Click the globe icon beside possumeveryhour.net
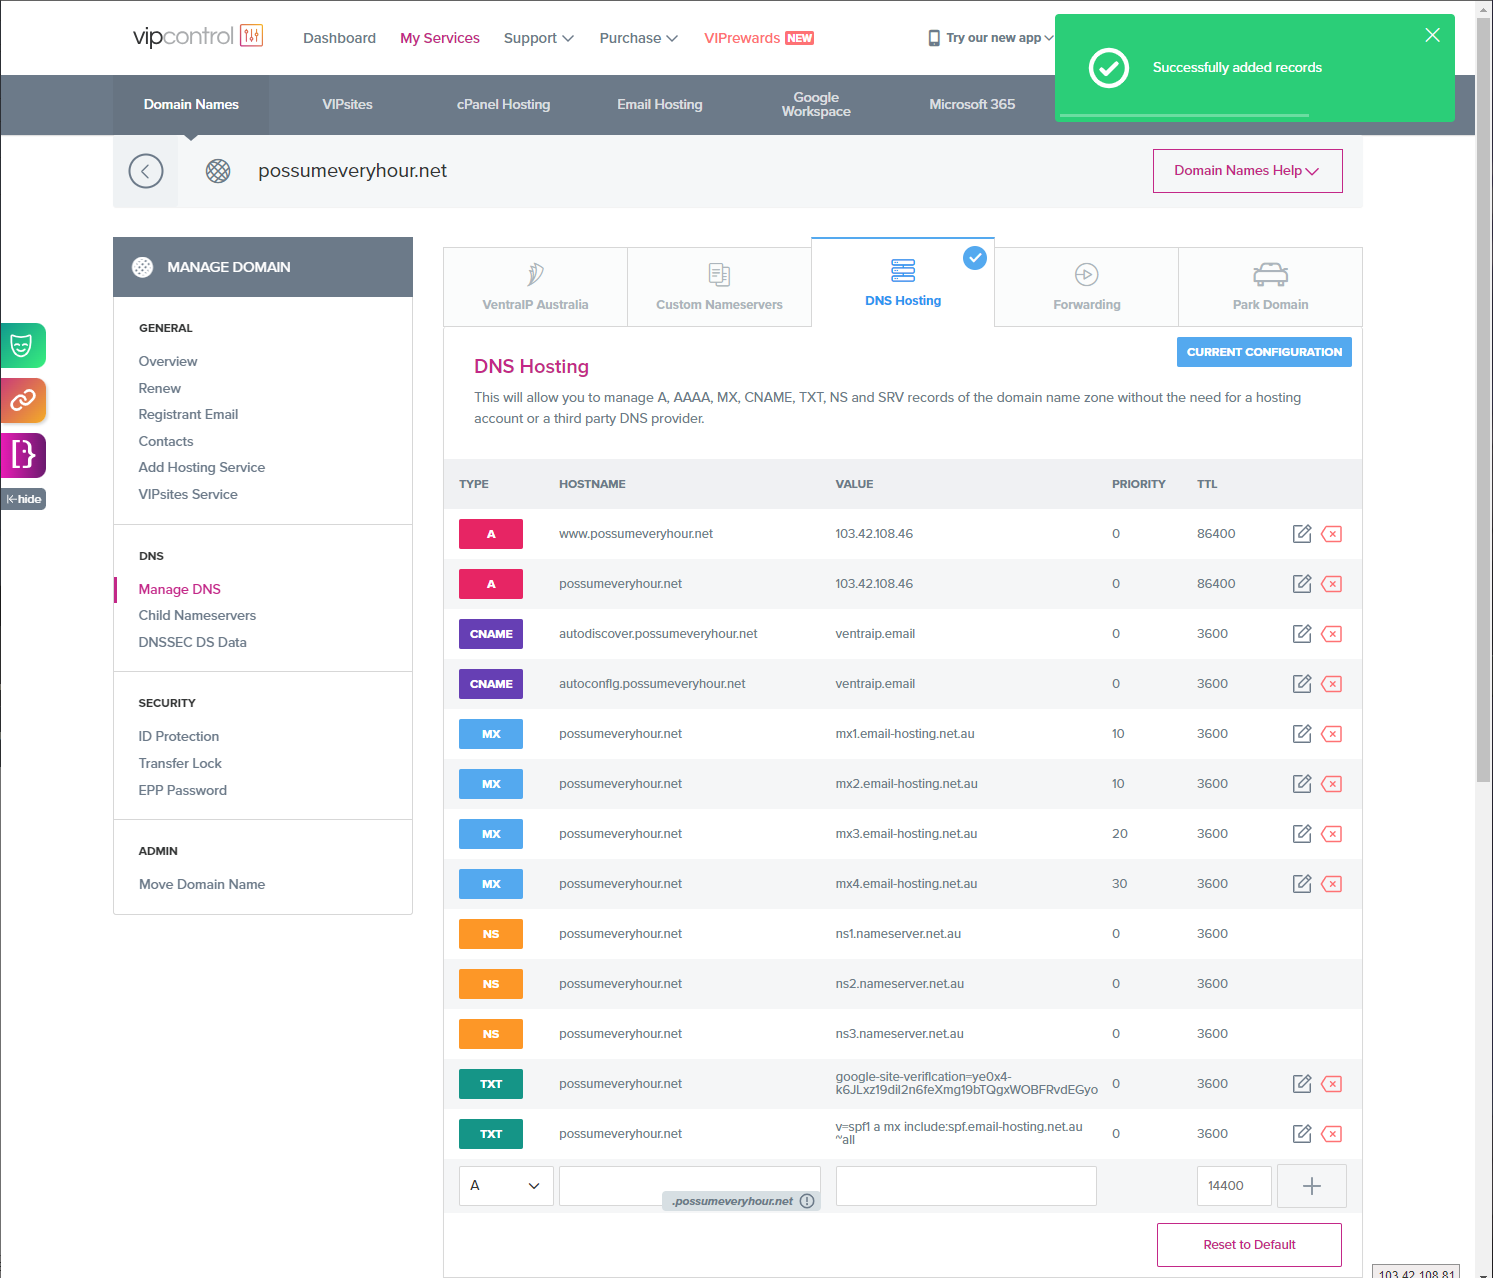The width and height of the screenshot is (1493, 1278). coord(217,170)
